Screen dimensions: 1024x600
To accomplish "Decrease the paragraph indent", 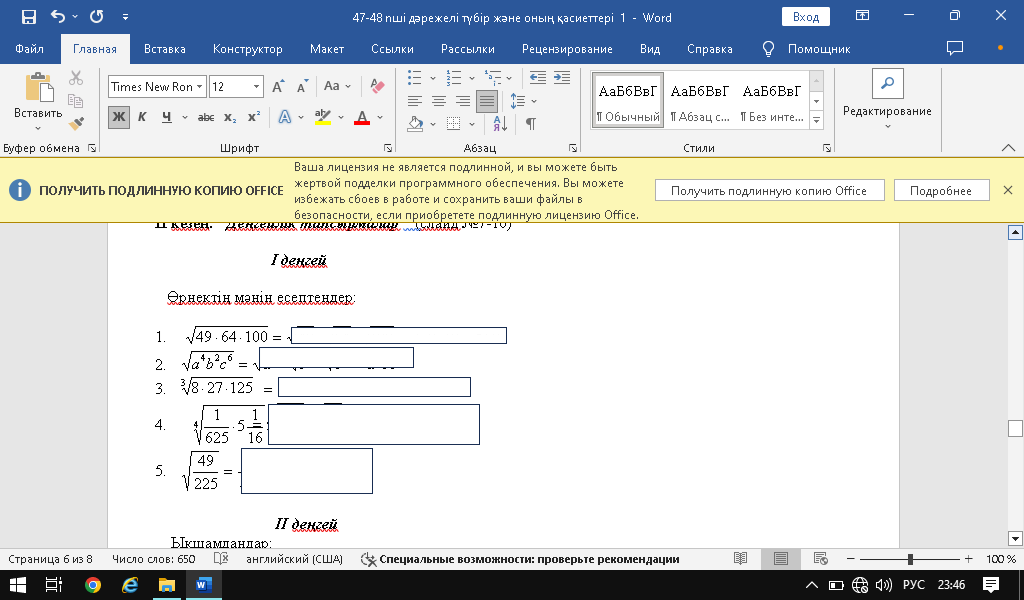I will point(537,78).
